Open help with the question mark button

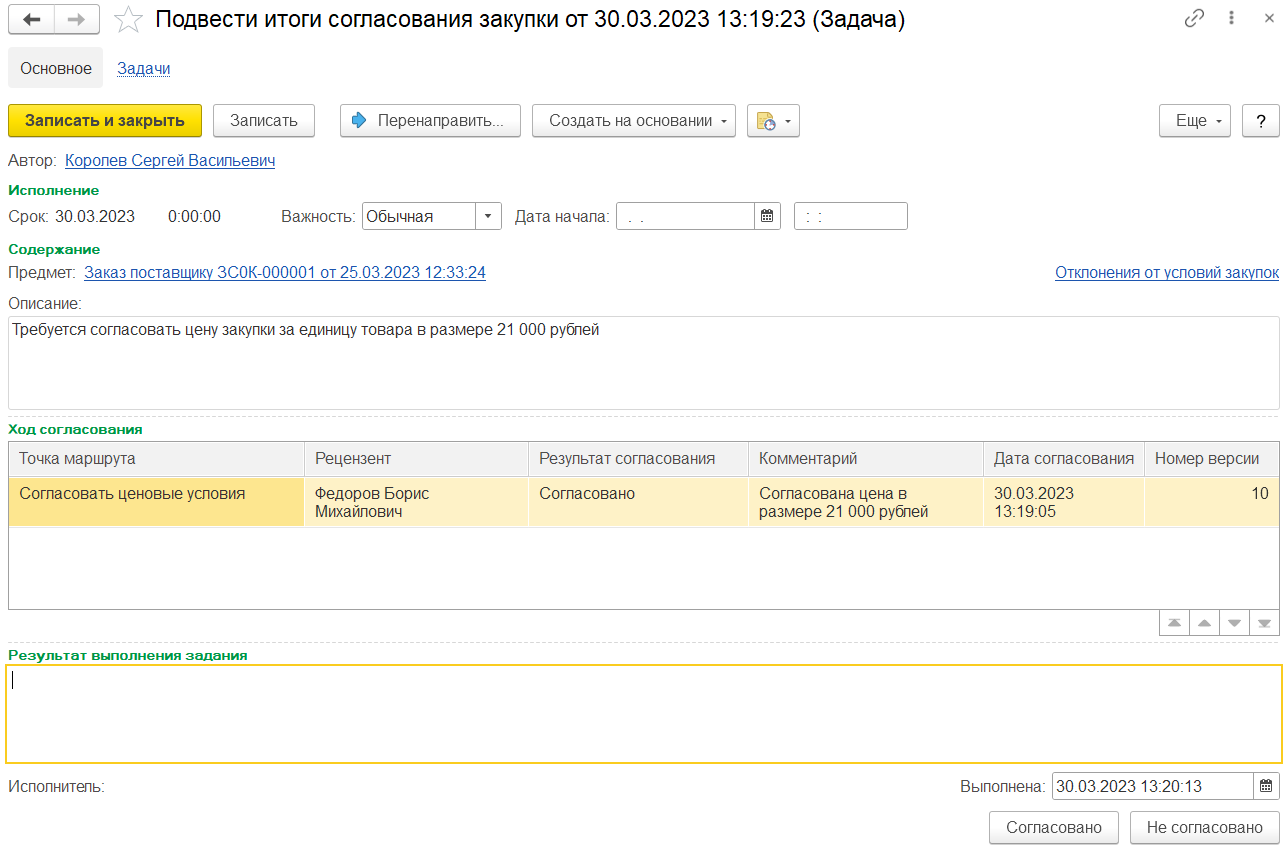1261,120
